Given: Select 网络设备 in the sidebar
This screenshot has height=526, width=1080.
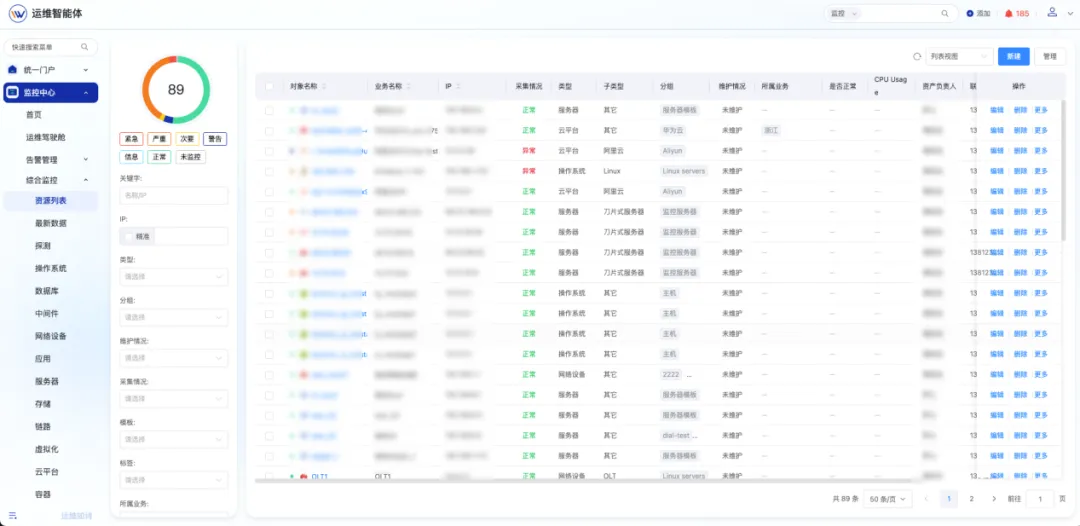Looking at the screenshot, I should [51, 336].
